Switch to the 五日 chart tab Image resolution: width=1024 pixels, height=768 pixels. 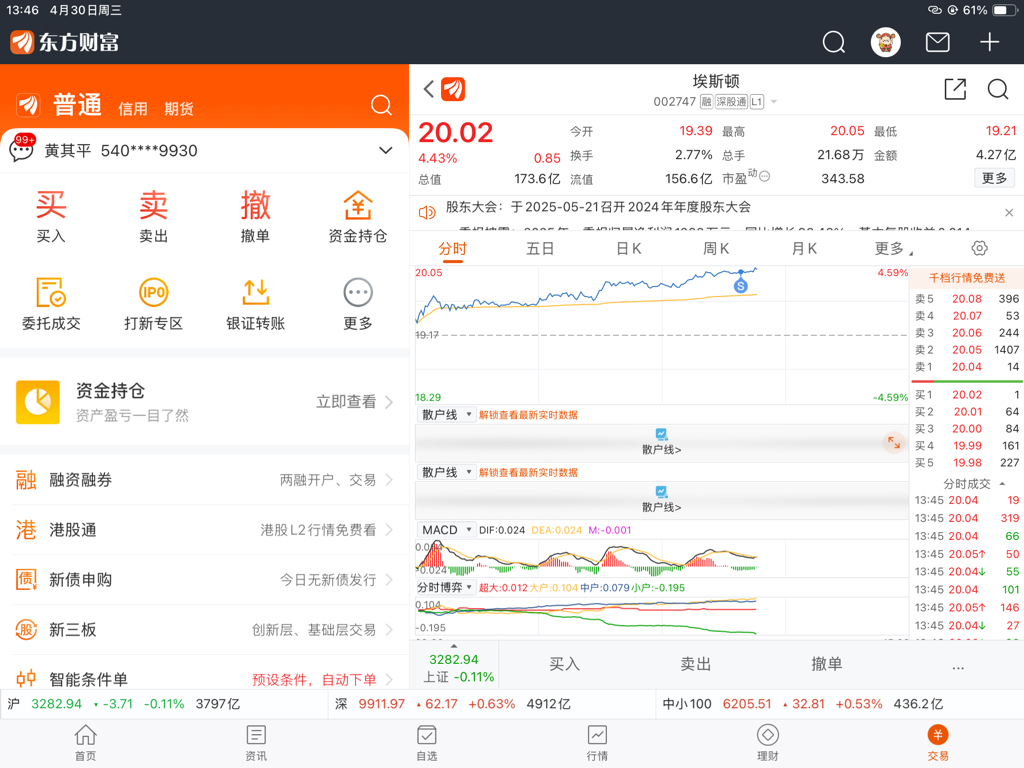coord(540,248)
